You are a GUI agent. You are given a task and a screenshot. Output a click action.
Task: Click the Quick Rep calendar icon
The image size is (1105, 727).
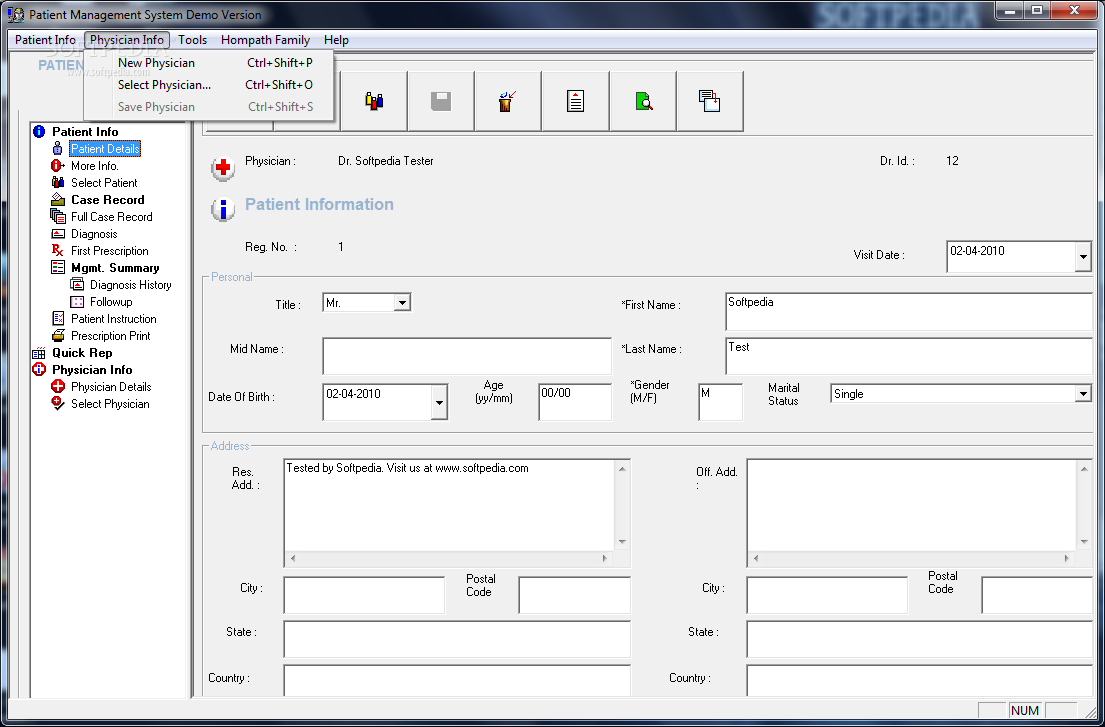pos(39,353)
